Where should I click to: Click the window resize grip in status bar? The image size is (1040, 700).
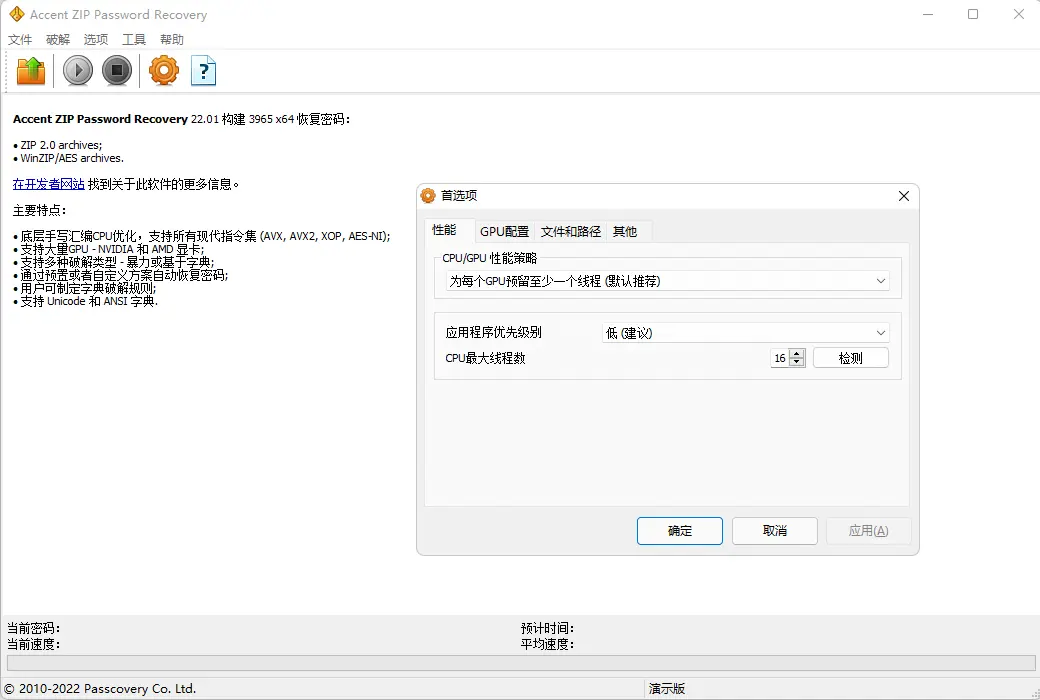click(1034, 693)
